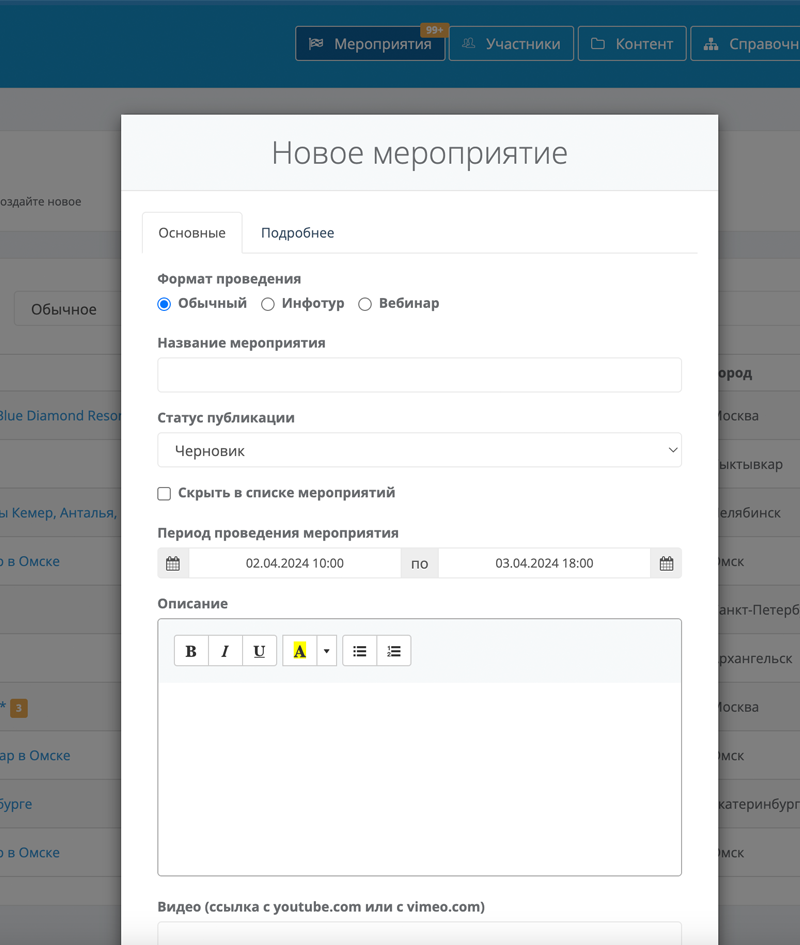
Task: Choose Инфотур as event format
Action: [268, 304]
